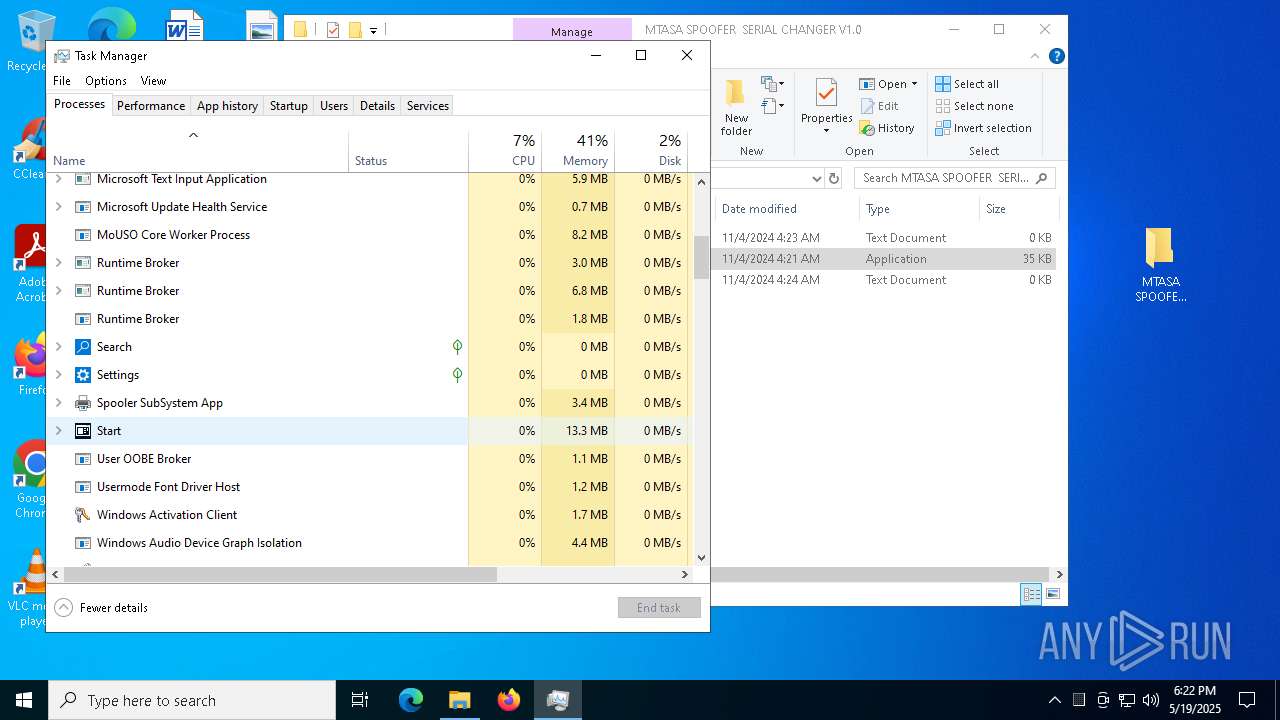
Task: Sort processes by Memory column
Action: 577,150
